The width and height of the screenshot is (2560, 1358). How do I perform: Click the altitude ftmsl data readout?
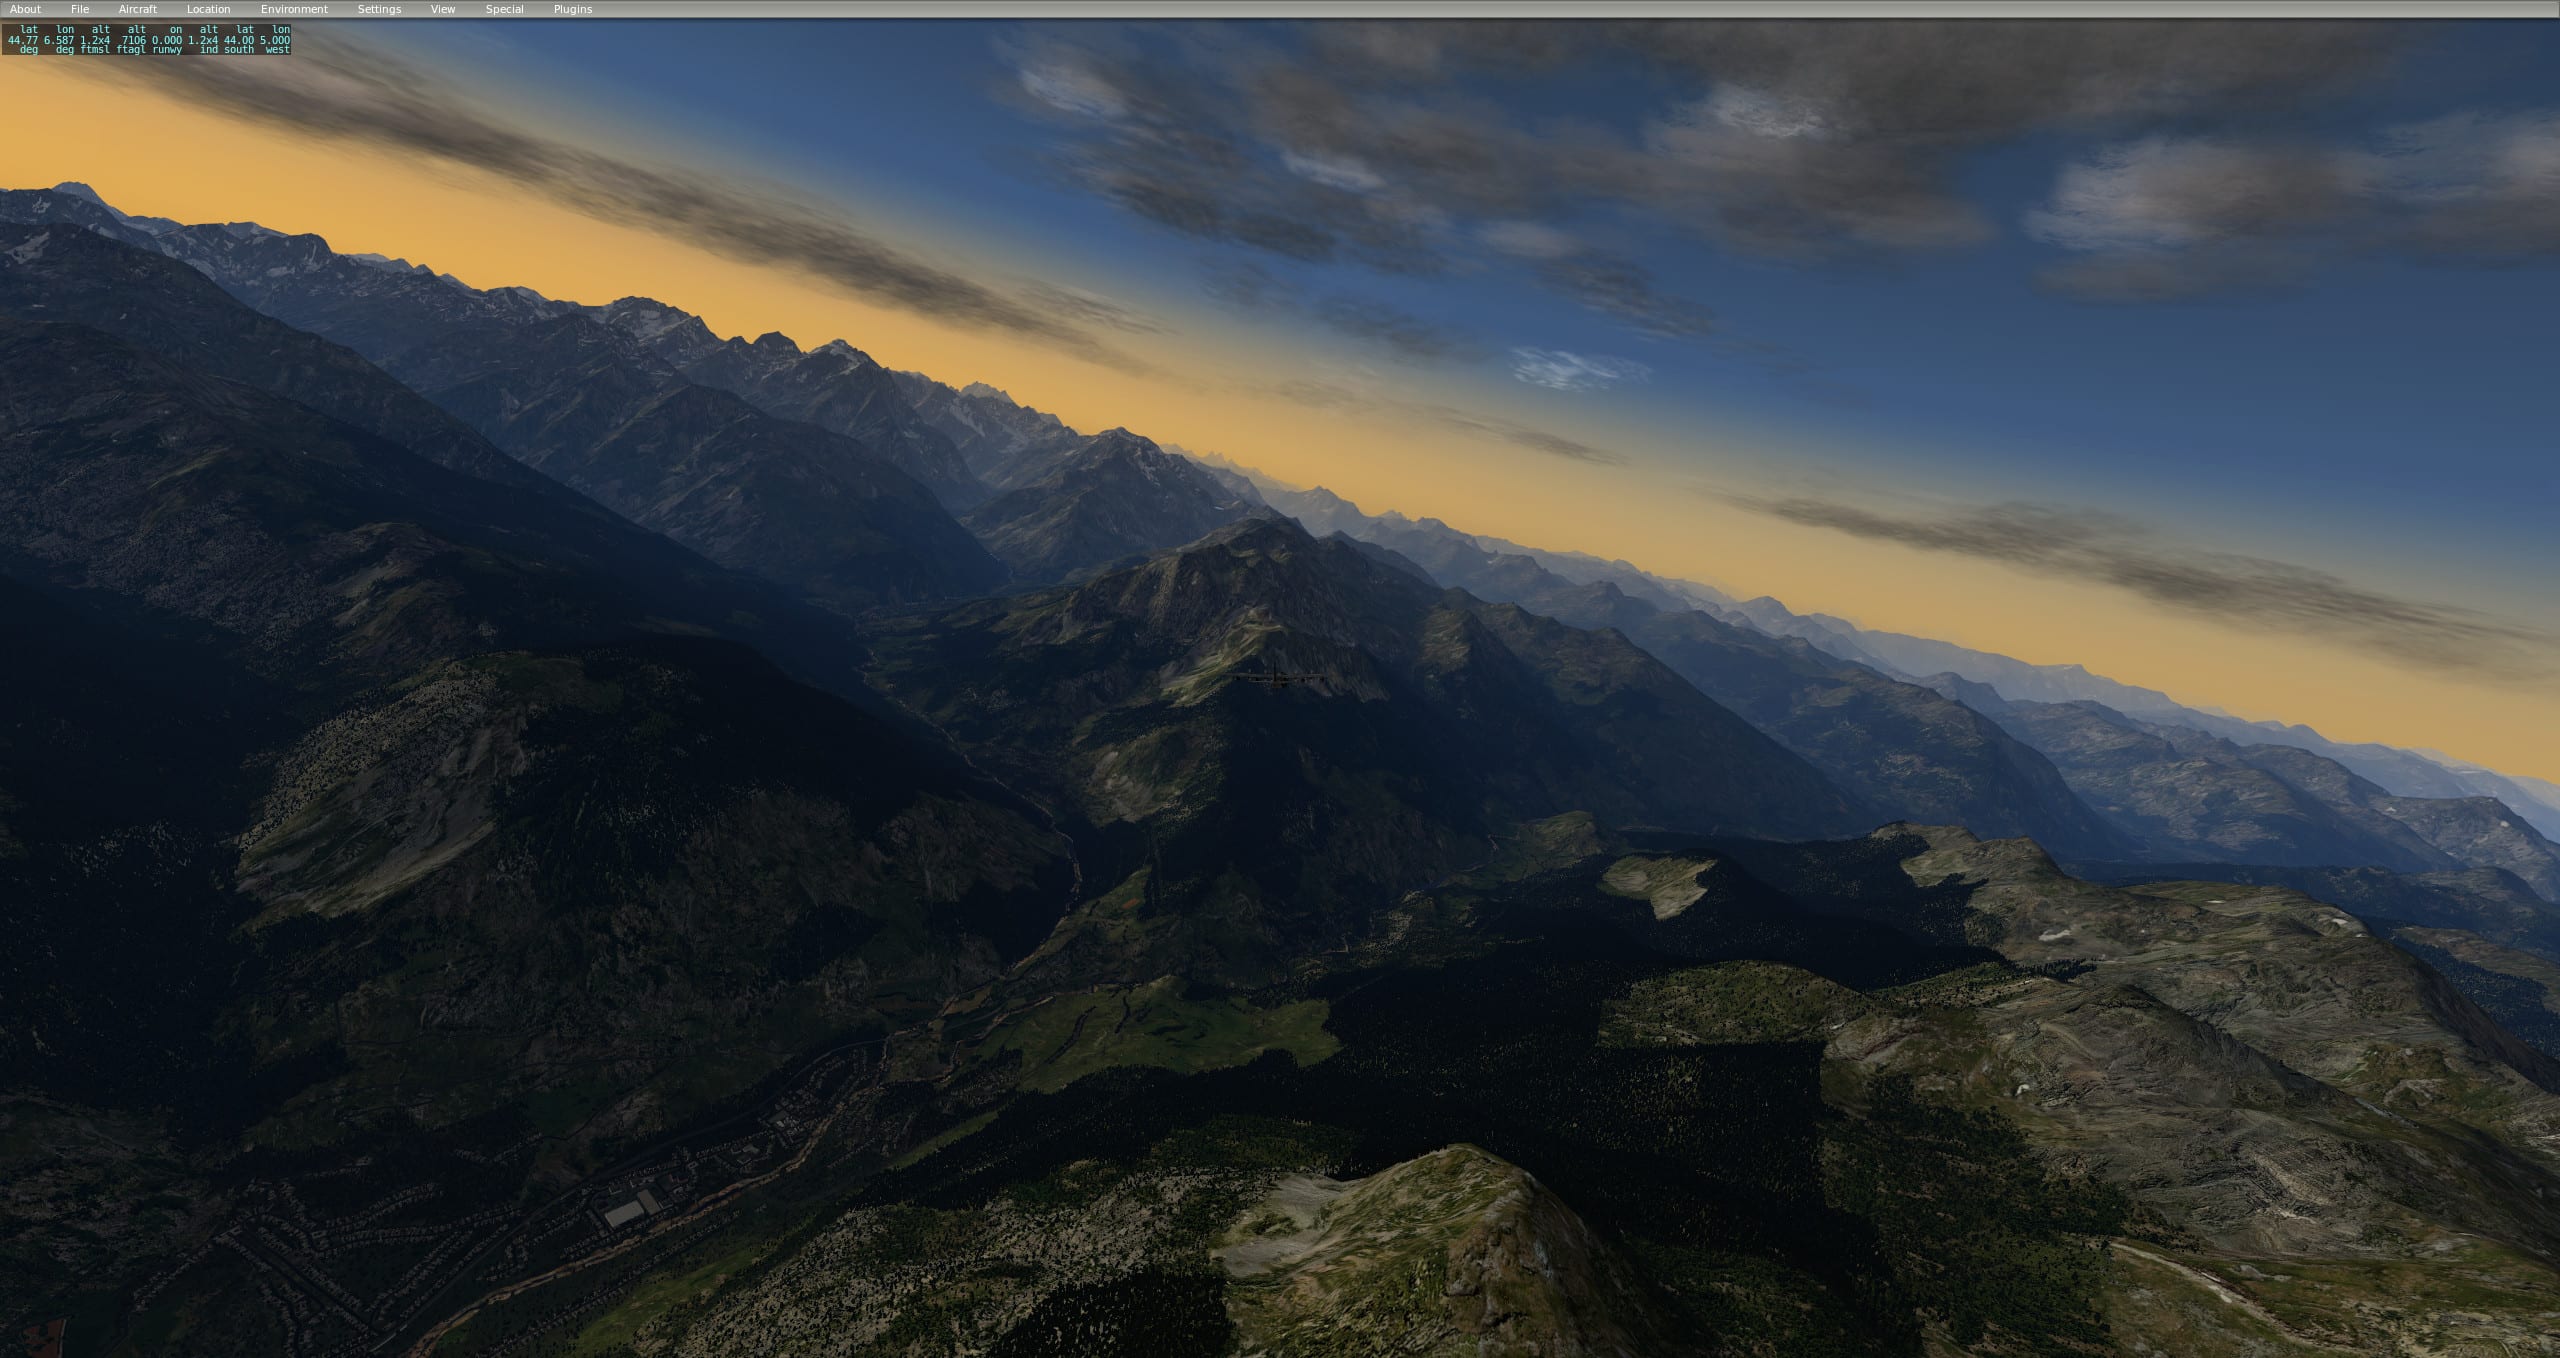tap(97, 40)
